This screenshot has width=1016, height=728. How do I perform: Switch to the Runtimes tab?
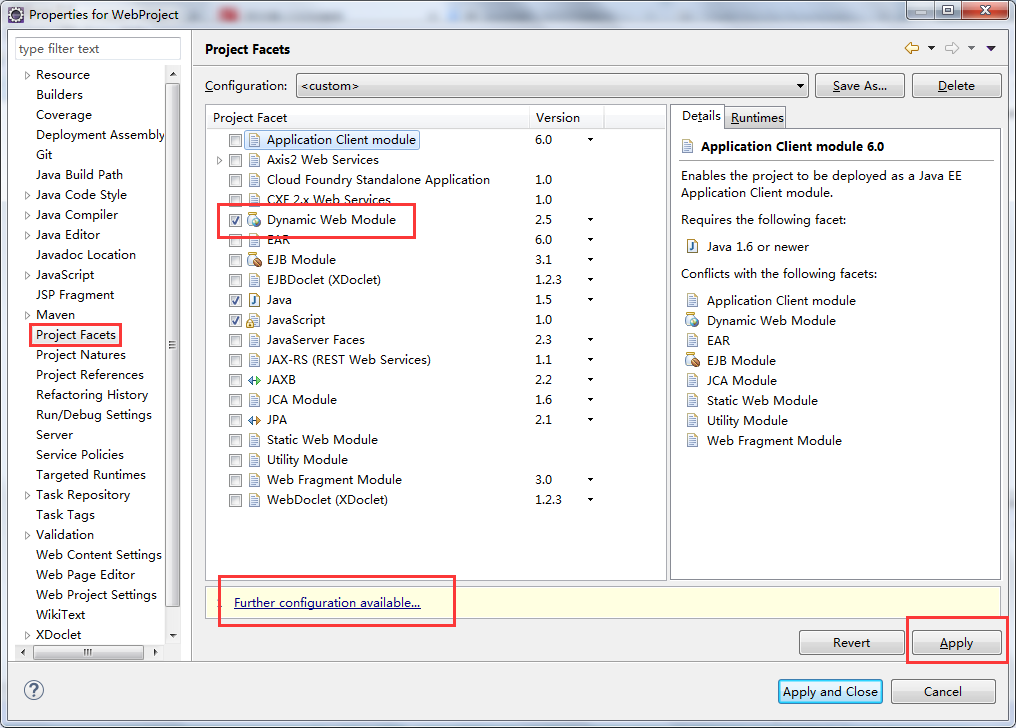point(757,117)
